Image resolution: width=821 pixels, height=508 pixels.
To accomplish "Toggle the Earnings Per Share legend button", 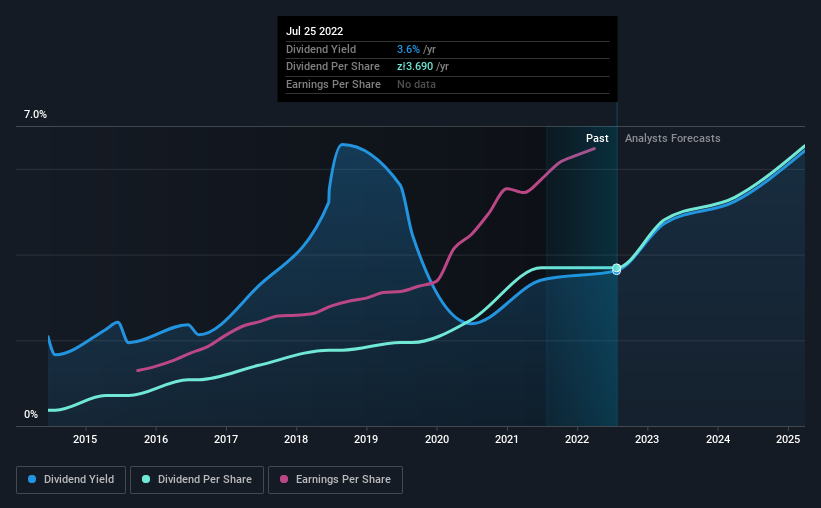I will point(335,480).
